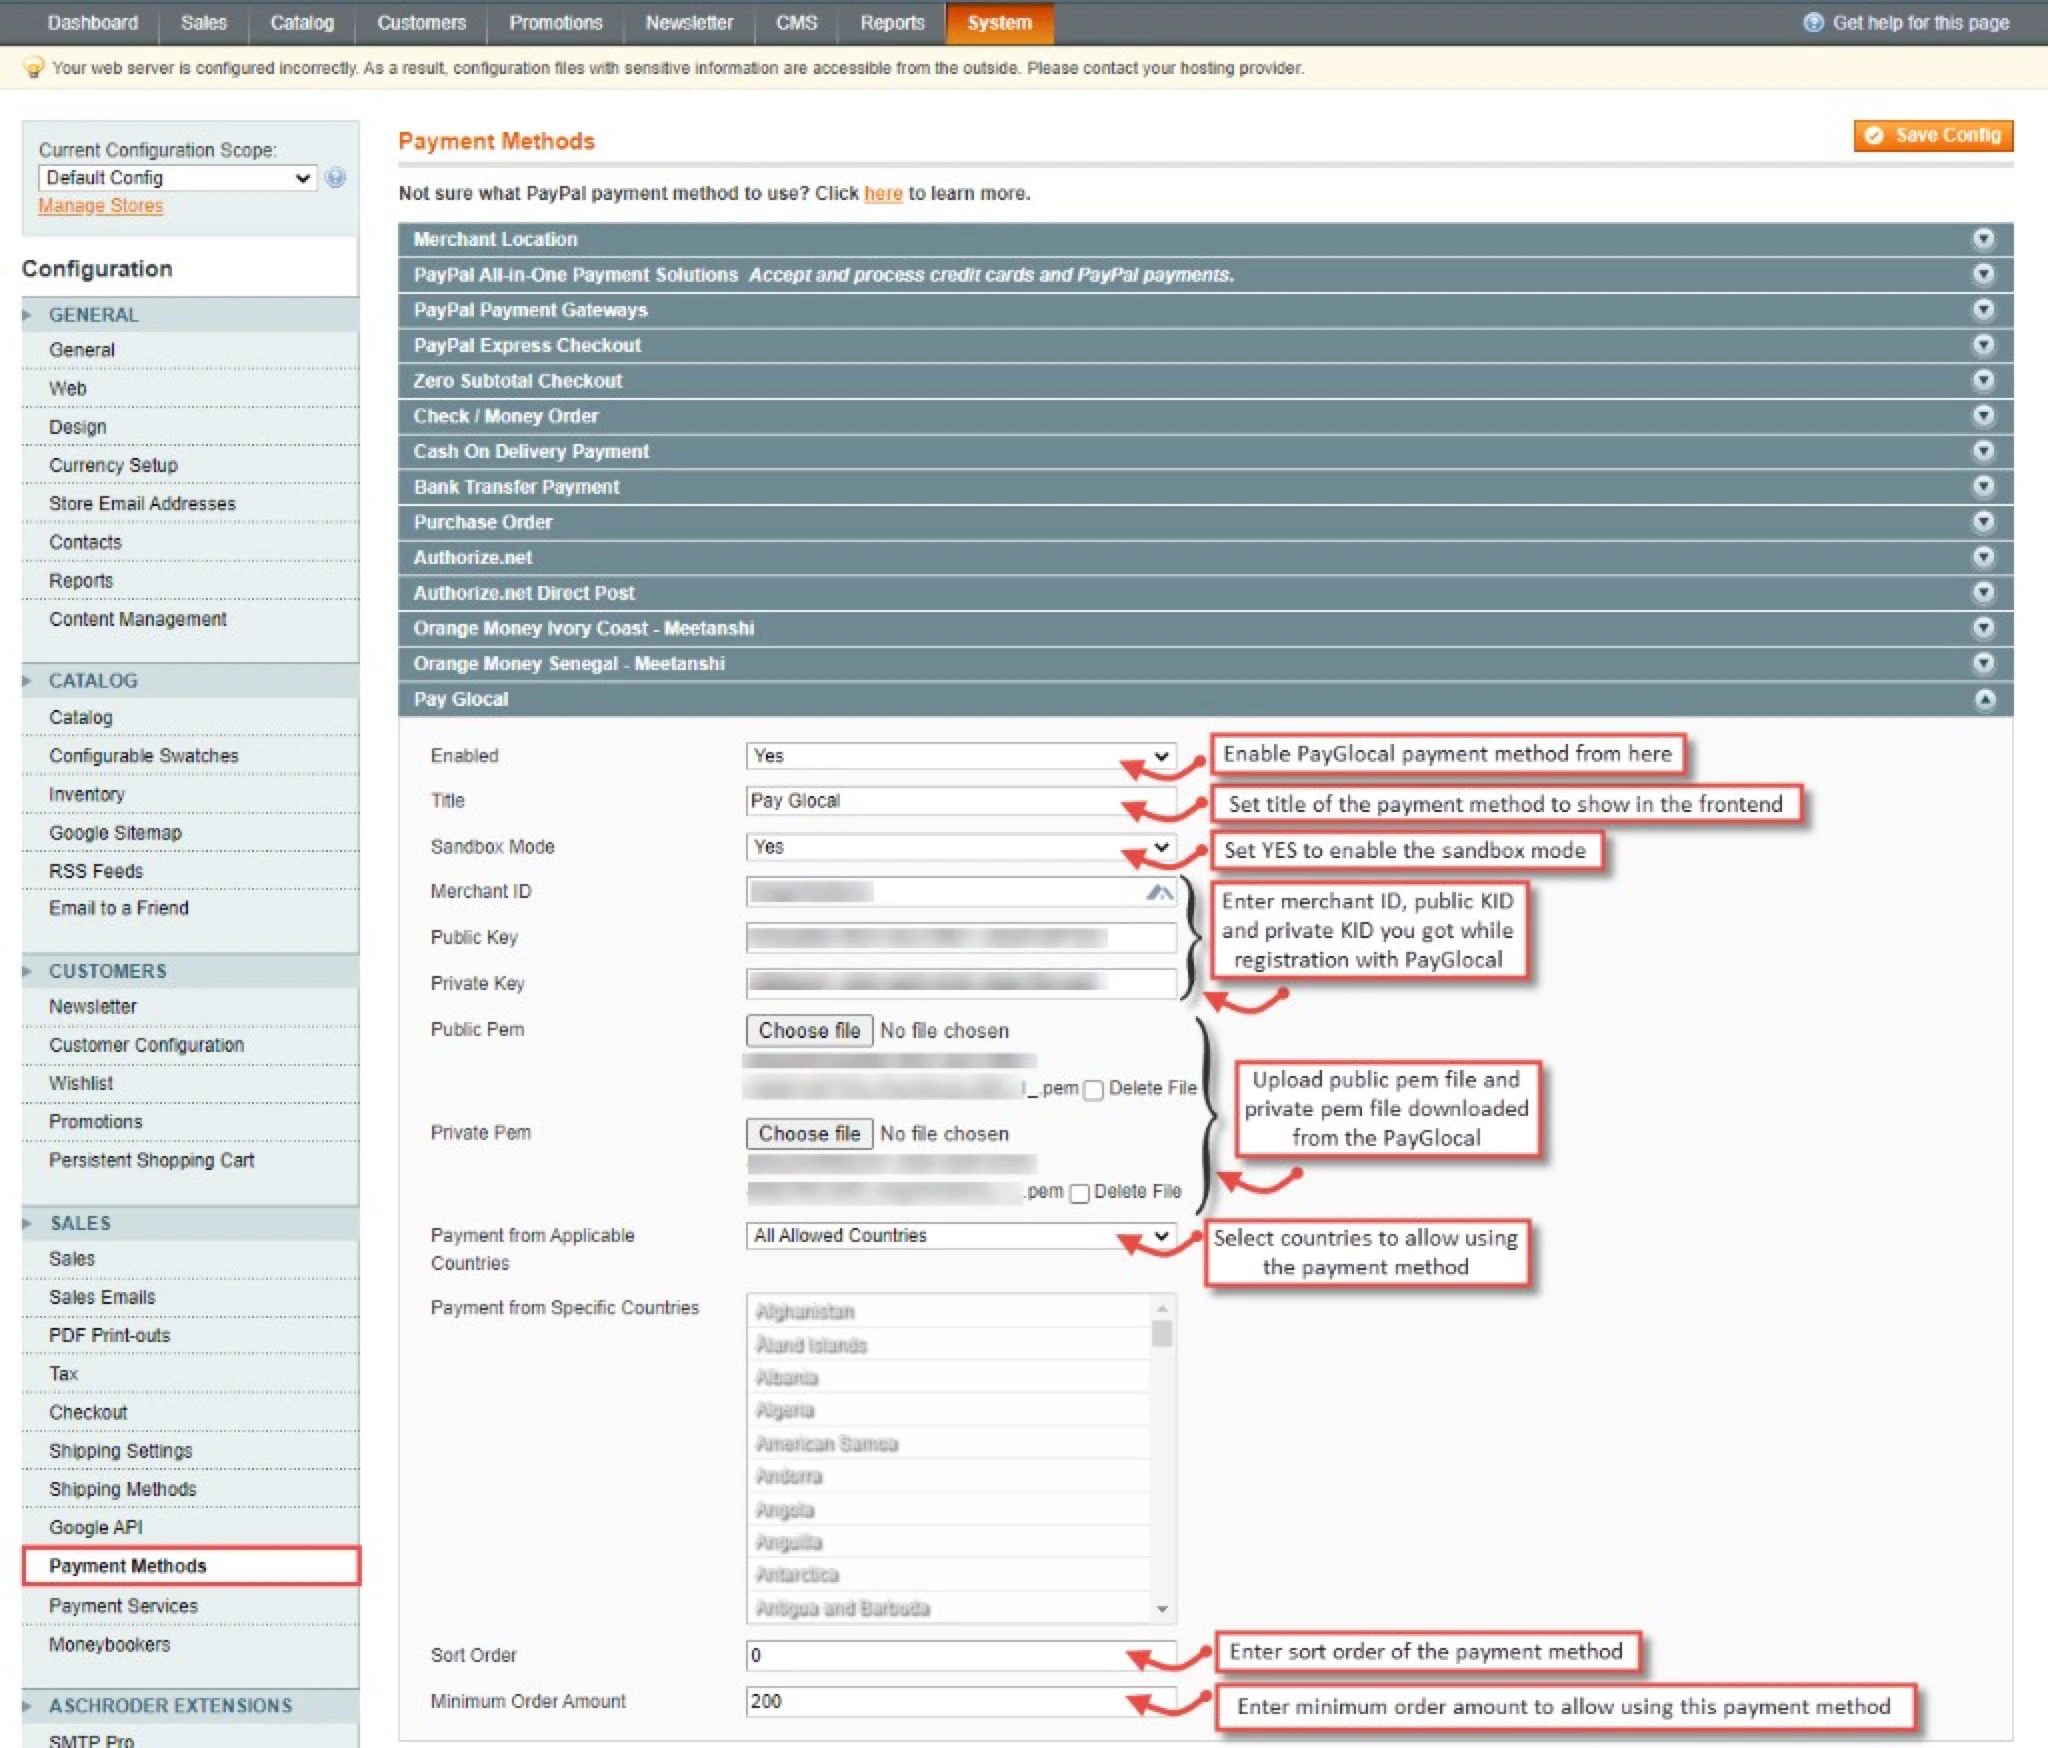Collapse the Pay Glocal section arrow icon
The image size is (2048, 1748).
click(x=1984, y=699)
